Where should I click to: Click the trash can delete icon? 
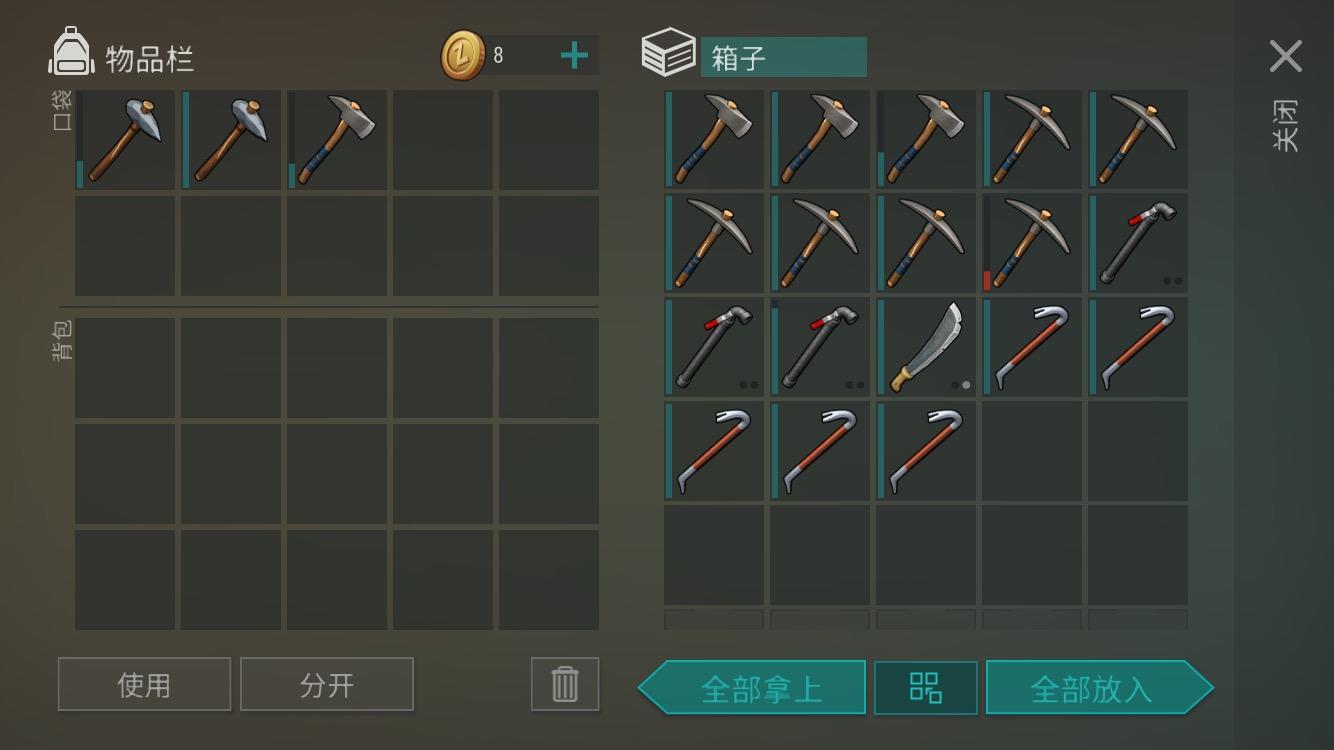pos(565,684)
